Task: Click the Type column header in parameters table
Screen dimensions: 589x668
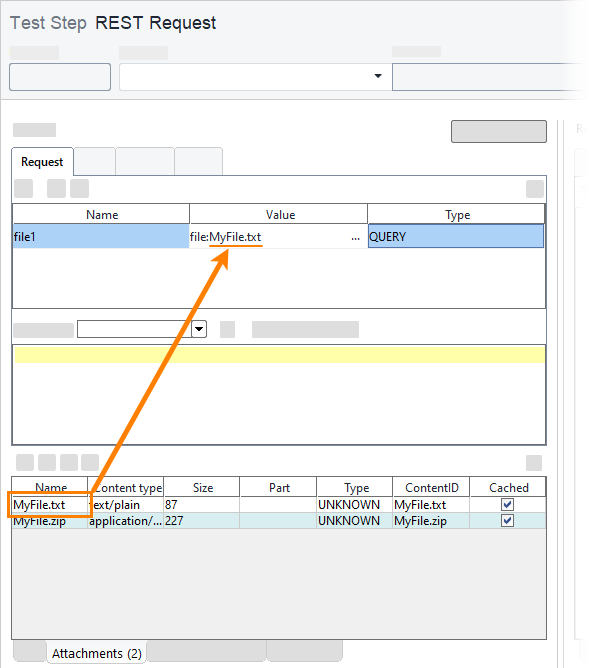Action: (456, 214)
